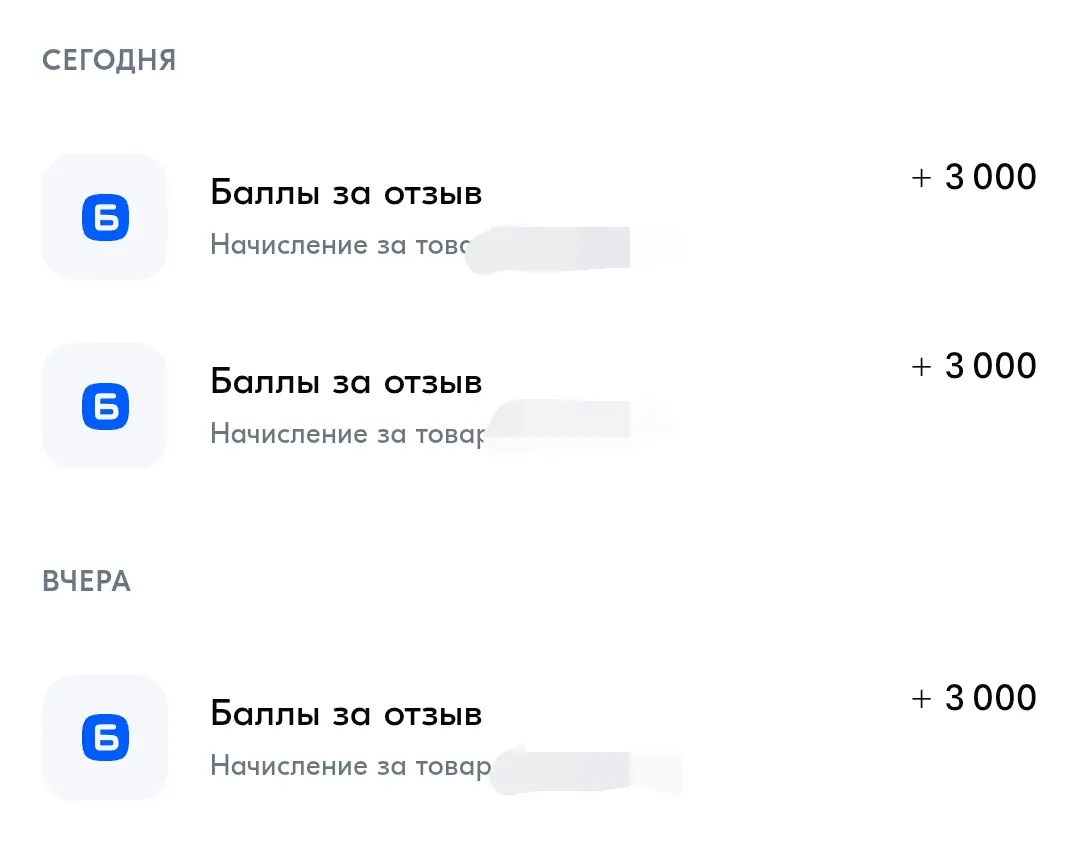Tap the blue Б icon of yesterday's entry
Screen dimensions: 1080x867
(105, 738)
